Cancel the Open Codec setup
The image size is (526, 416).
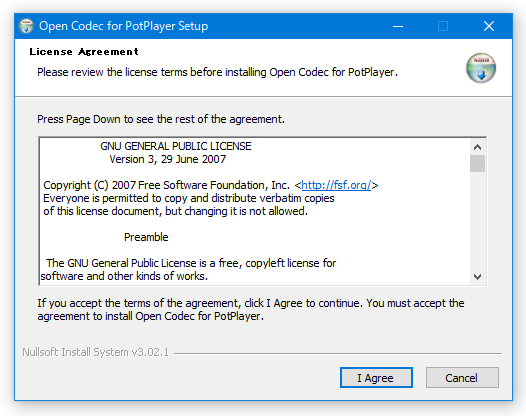[x=462, y=378]
